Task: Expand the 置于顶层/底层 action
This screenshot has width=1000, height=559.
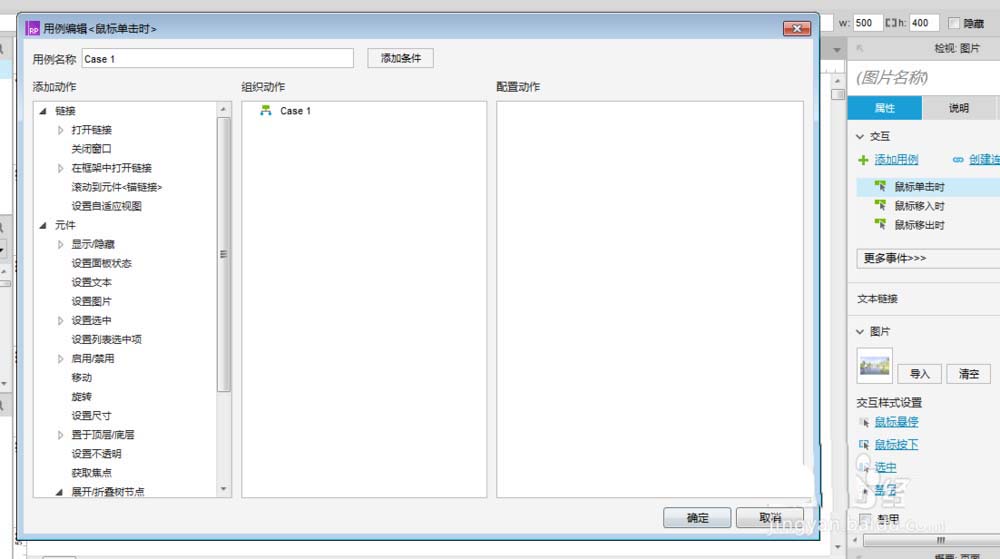Action: pyautogui.click(x=61, y=435)
